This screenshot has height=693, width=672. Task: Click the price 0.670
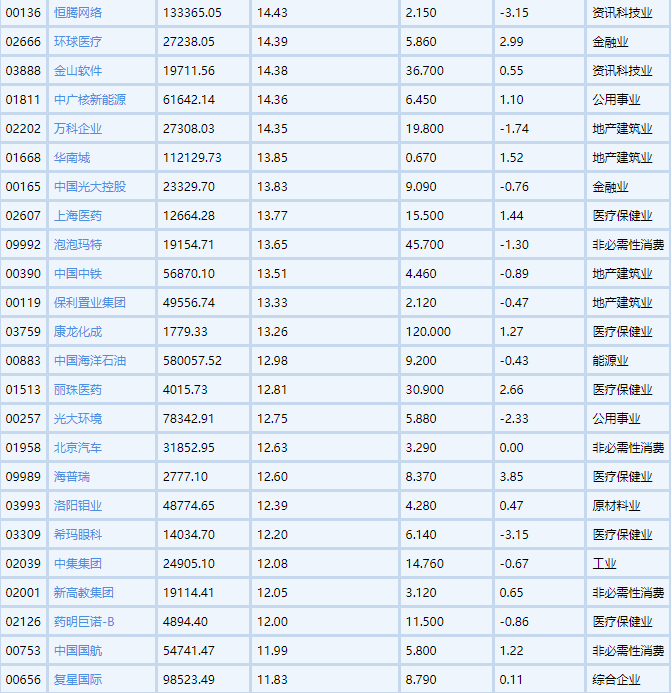[x=421, y=158]
